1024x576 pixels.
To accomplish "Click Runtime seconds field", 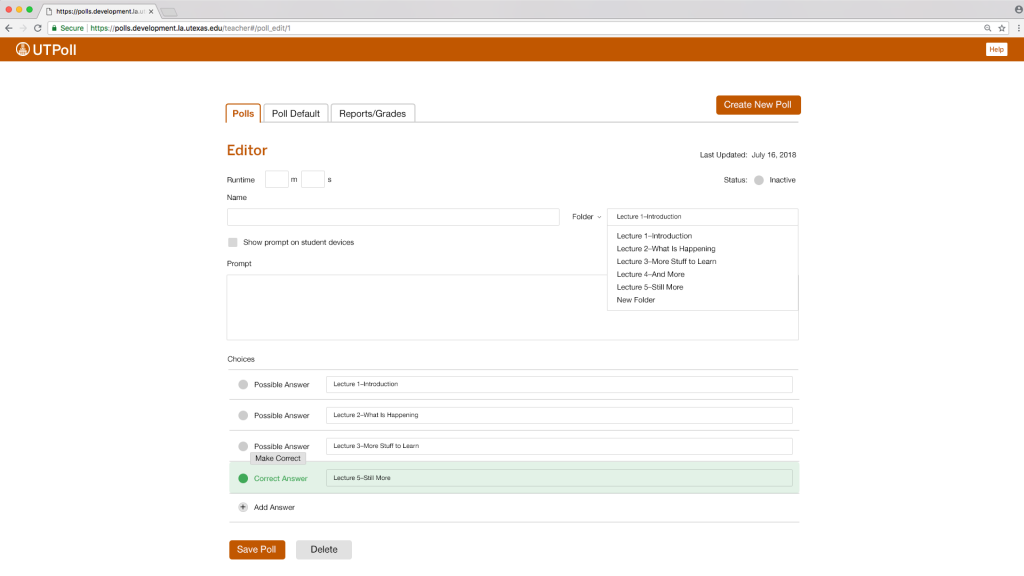I will 313,180.
